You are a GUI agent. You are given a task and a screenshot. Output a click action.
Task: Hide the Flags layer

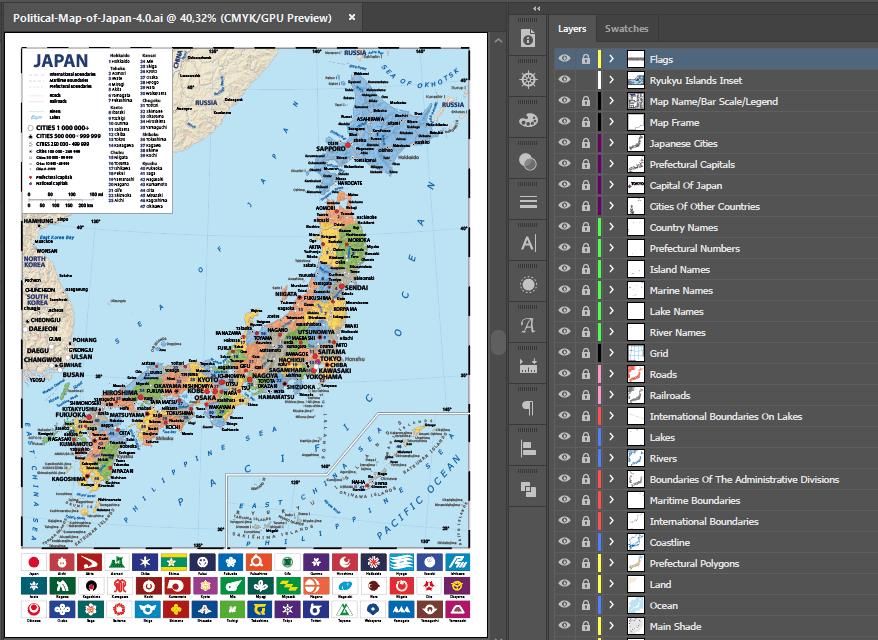(x=565, y=59)
